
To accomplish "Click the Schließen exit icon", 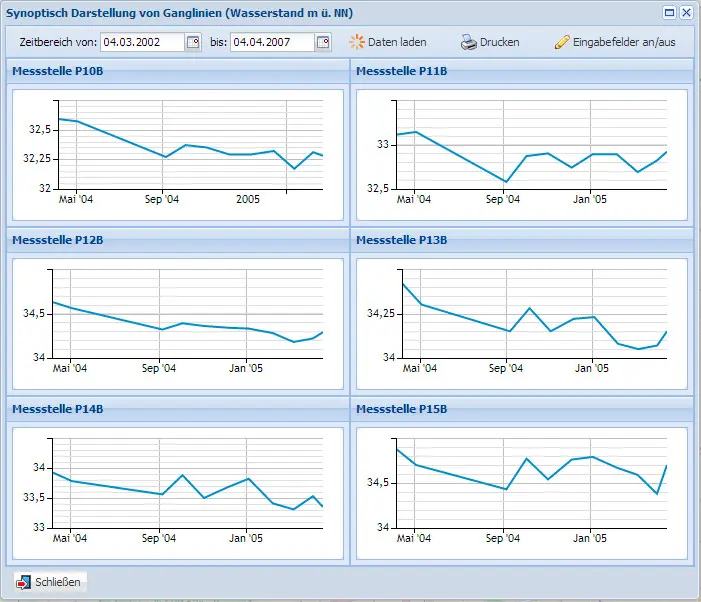I will (23, 582).
